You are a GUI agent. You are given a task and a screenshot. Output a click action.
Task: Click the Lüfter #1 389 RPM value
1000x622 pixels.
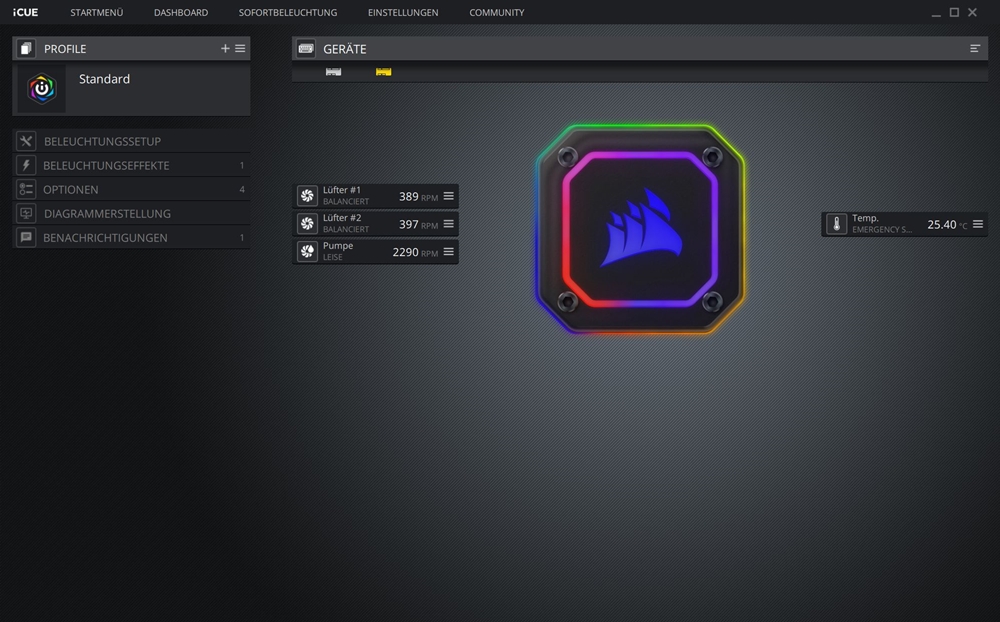coord(418,196)
